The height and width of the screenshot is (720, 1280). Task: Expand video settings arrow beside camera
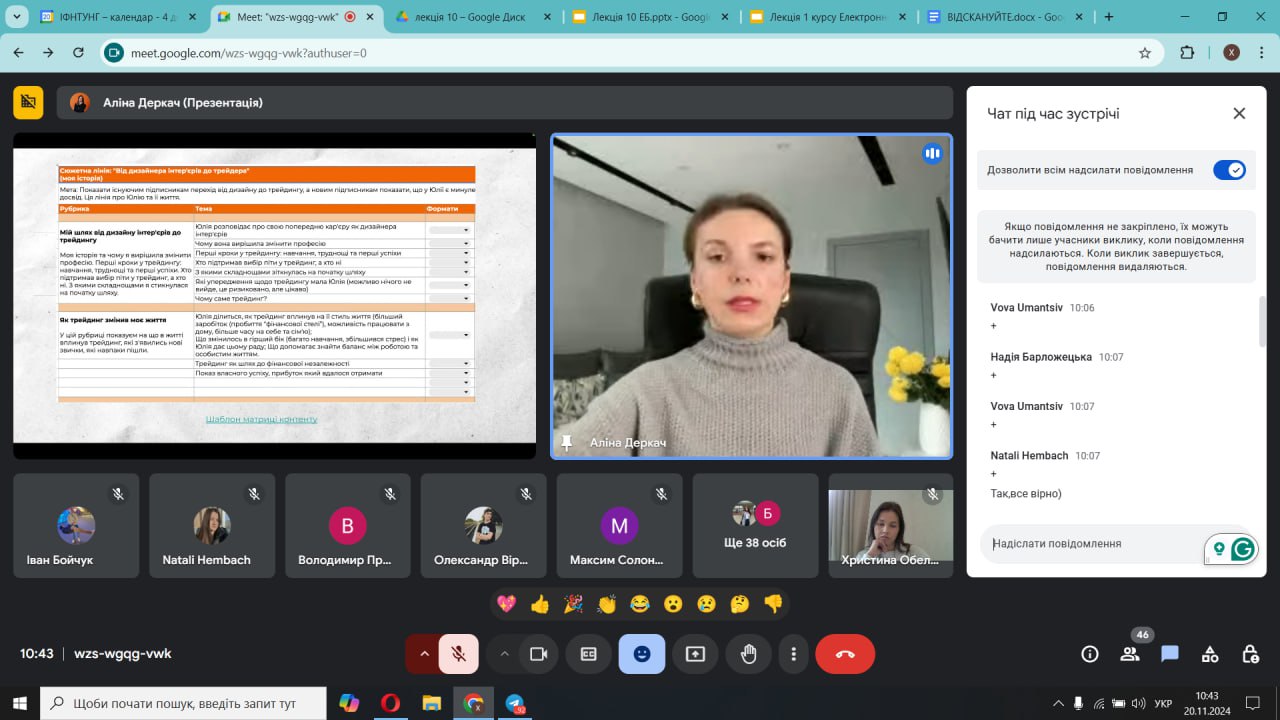(x=504, y=654)
